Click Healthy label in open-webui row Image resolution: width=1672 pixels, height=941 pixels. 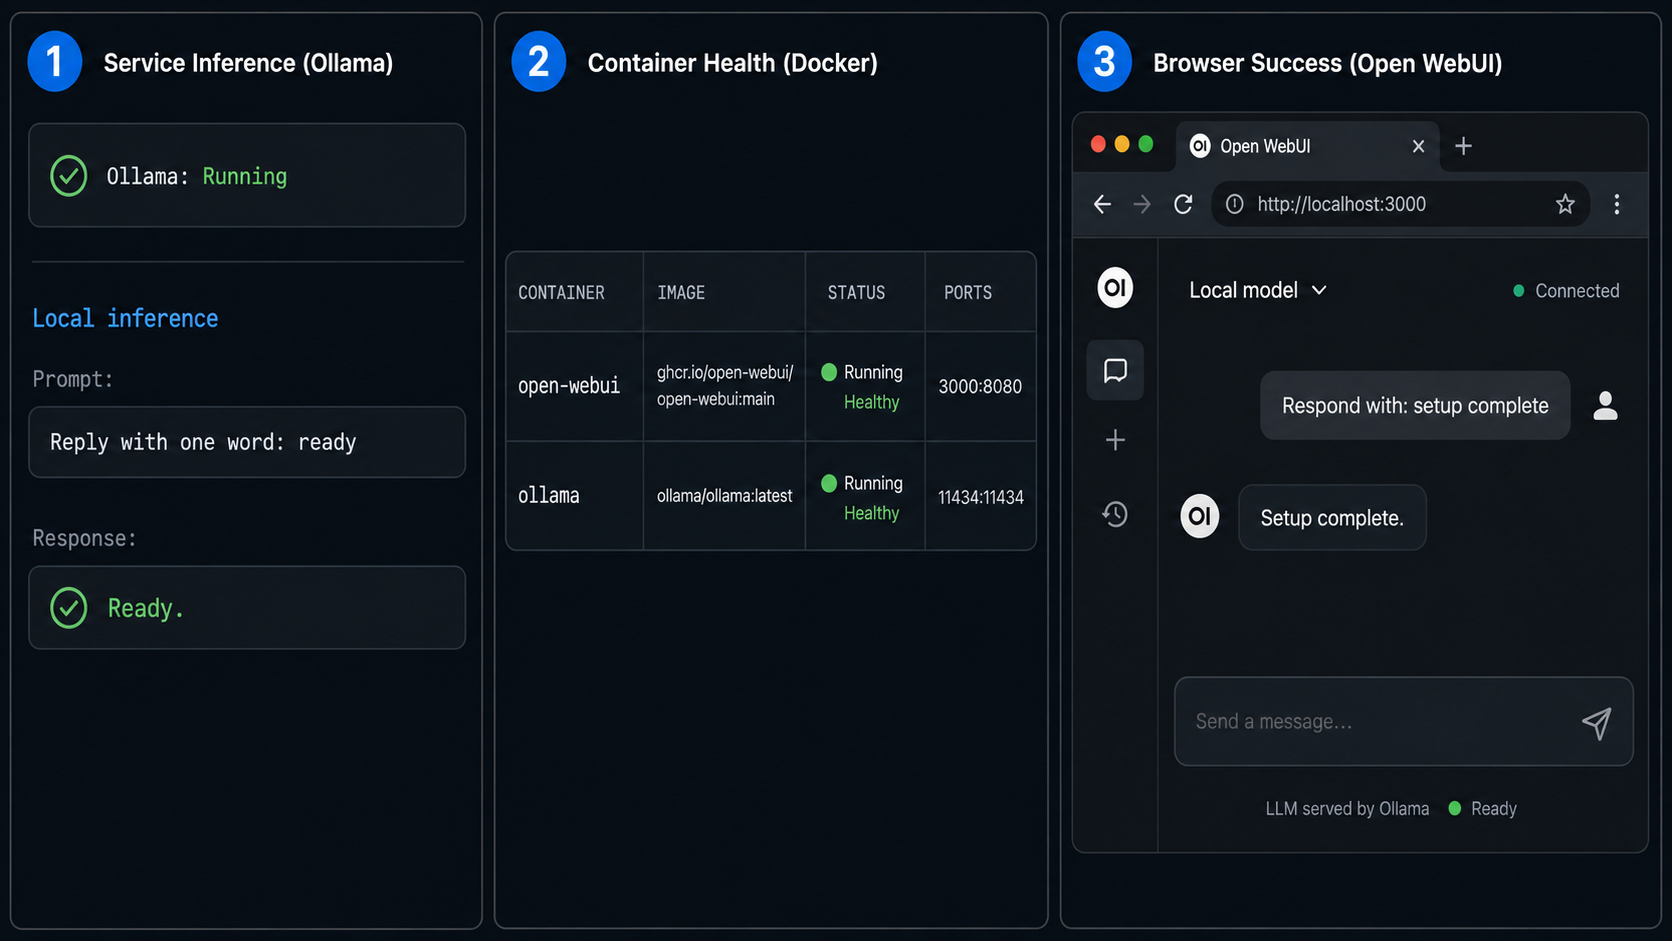tap(871, 402)
